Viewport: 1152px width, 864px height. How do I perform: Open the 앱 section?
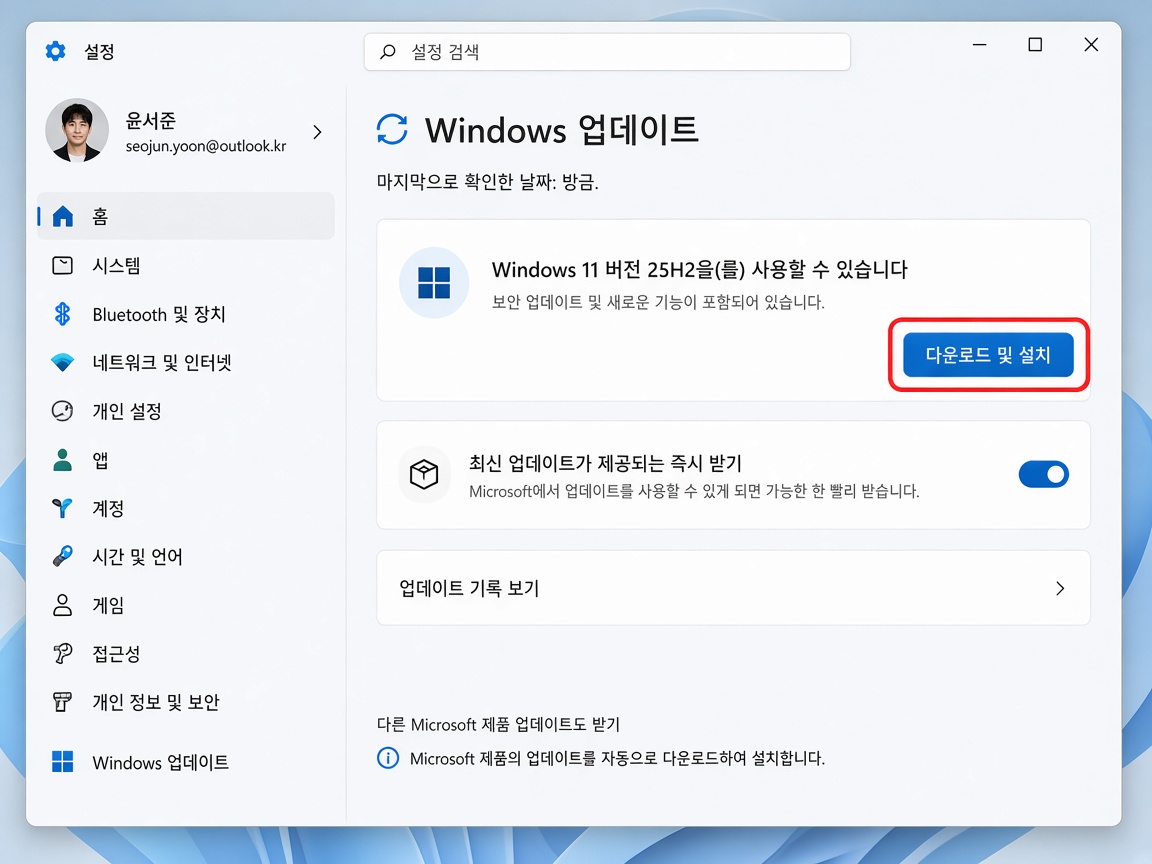[186, 460]
